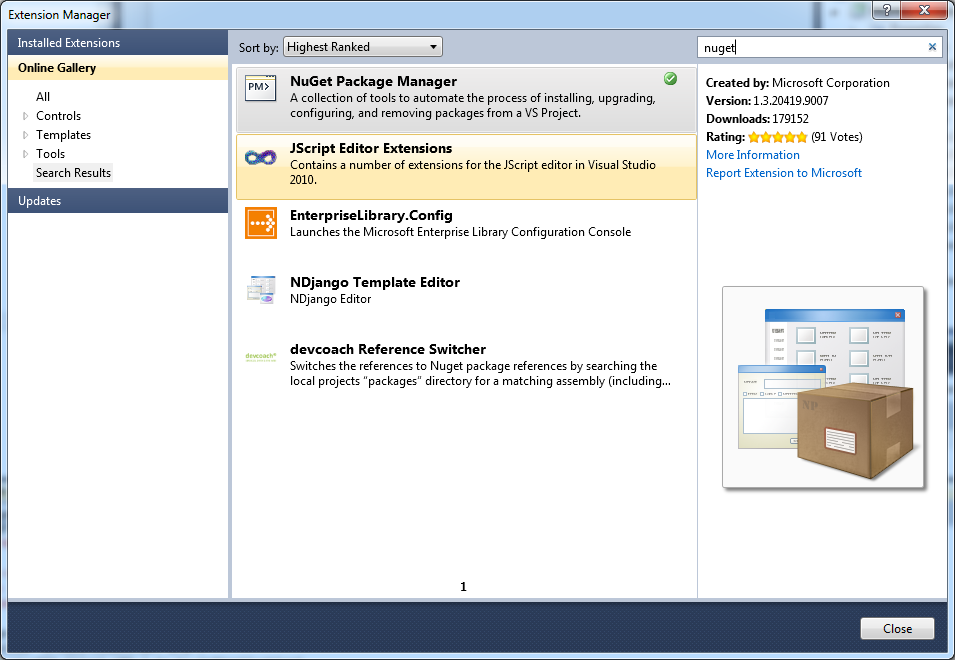Click the Downloads 179152 text
955x660 pixels.
[757, 119]
